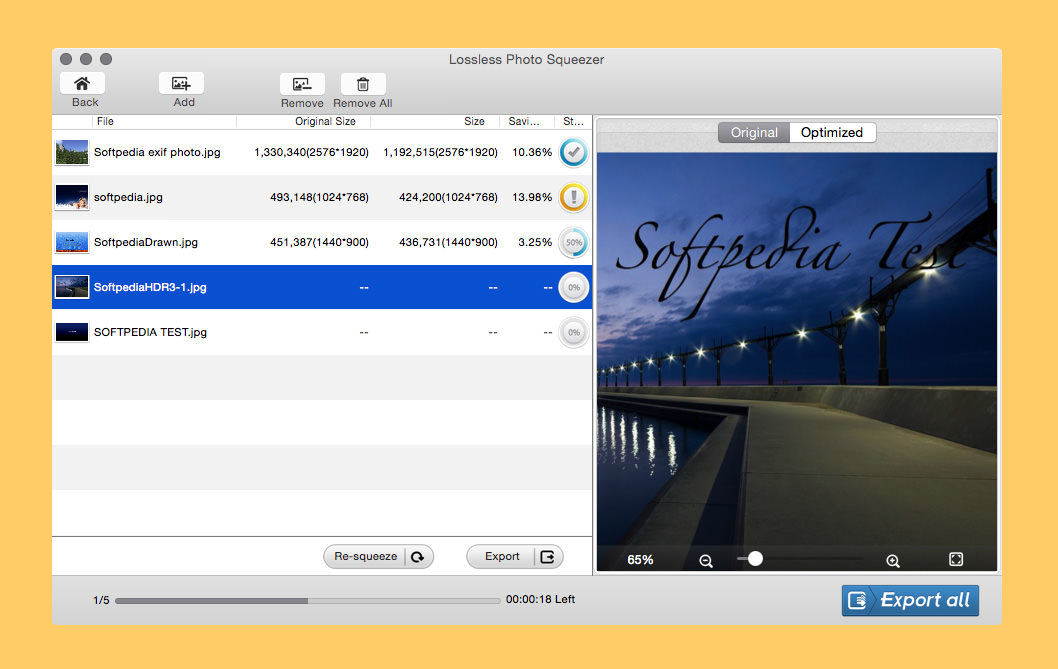This screenshot has width=1058, height=669.
Task: Select file name SOFTPEDIA TEST.jpg
Action: pos(150,332)
